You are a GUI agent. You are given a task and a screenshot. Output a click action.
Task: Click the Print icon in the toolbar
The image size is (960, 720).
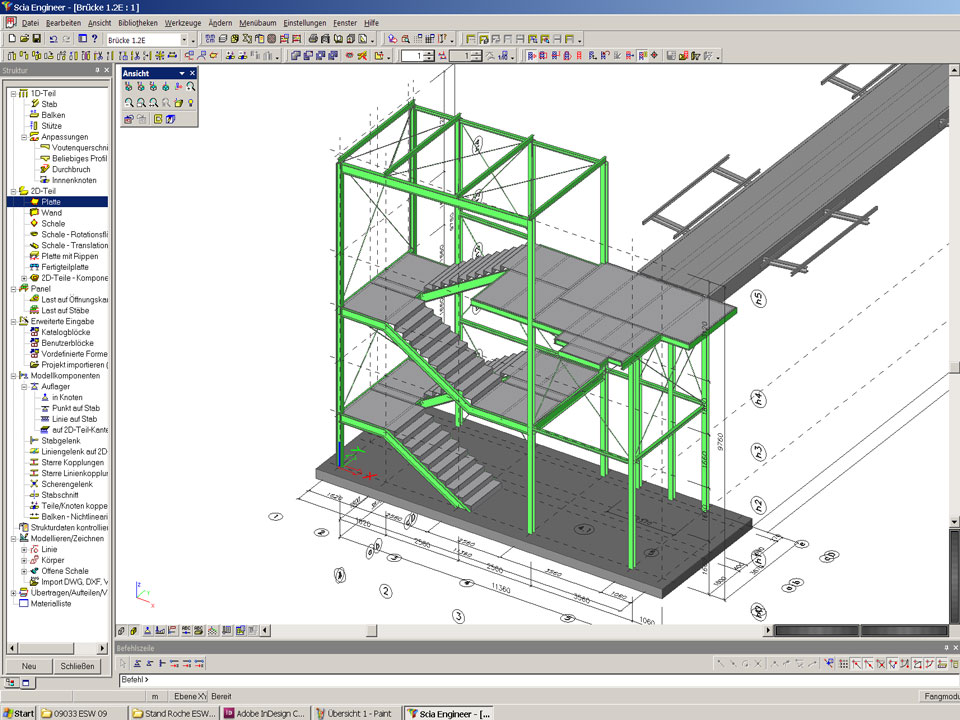[x=313, y=39]
